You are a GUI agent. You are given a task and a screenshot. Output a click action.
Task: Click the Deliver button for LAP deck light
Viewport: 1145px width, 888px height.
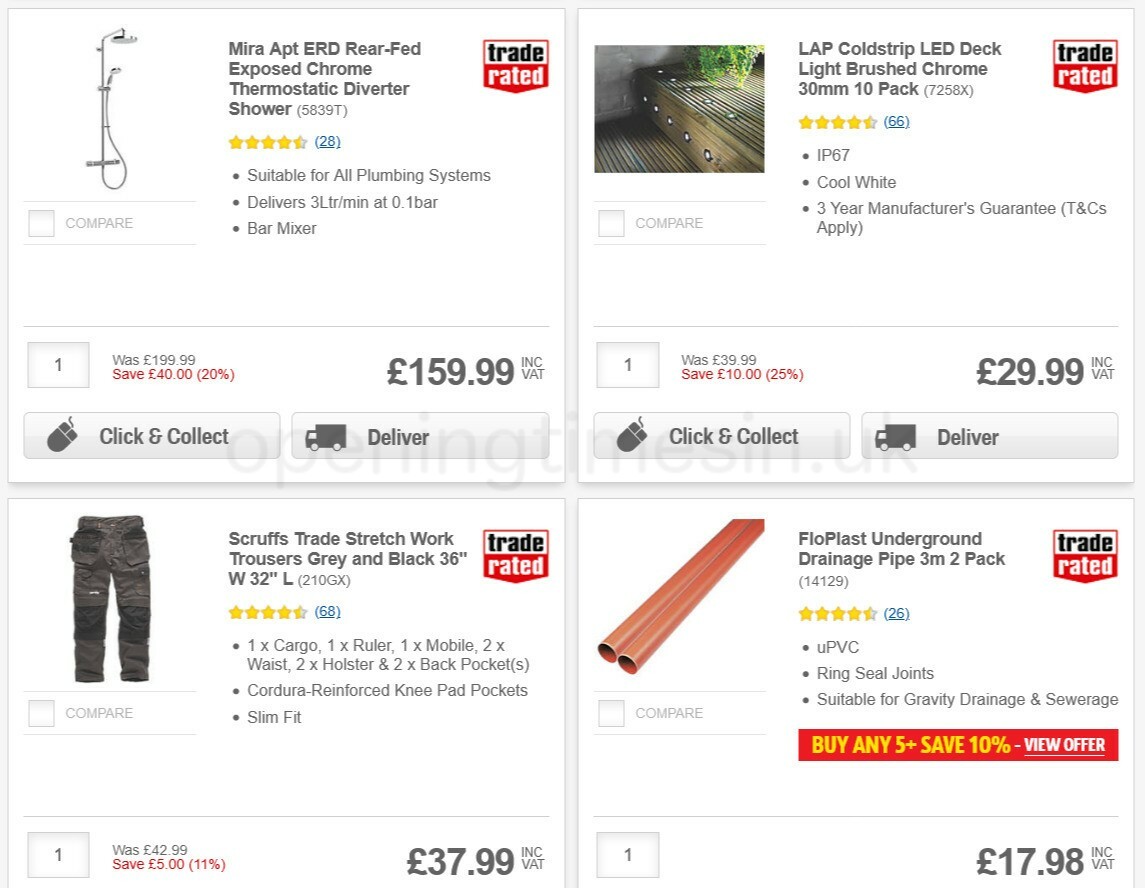(988, 436)
